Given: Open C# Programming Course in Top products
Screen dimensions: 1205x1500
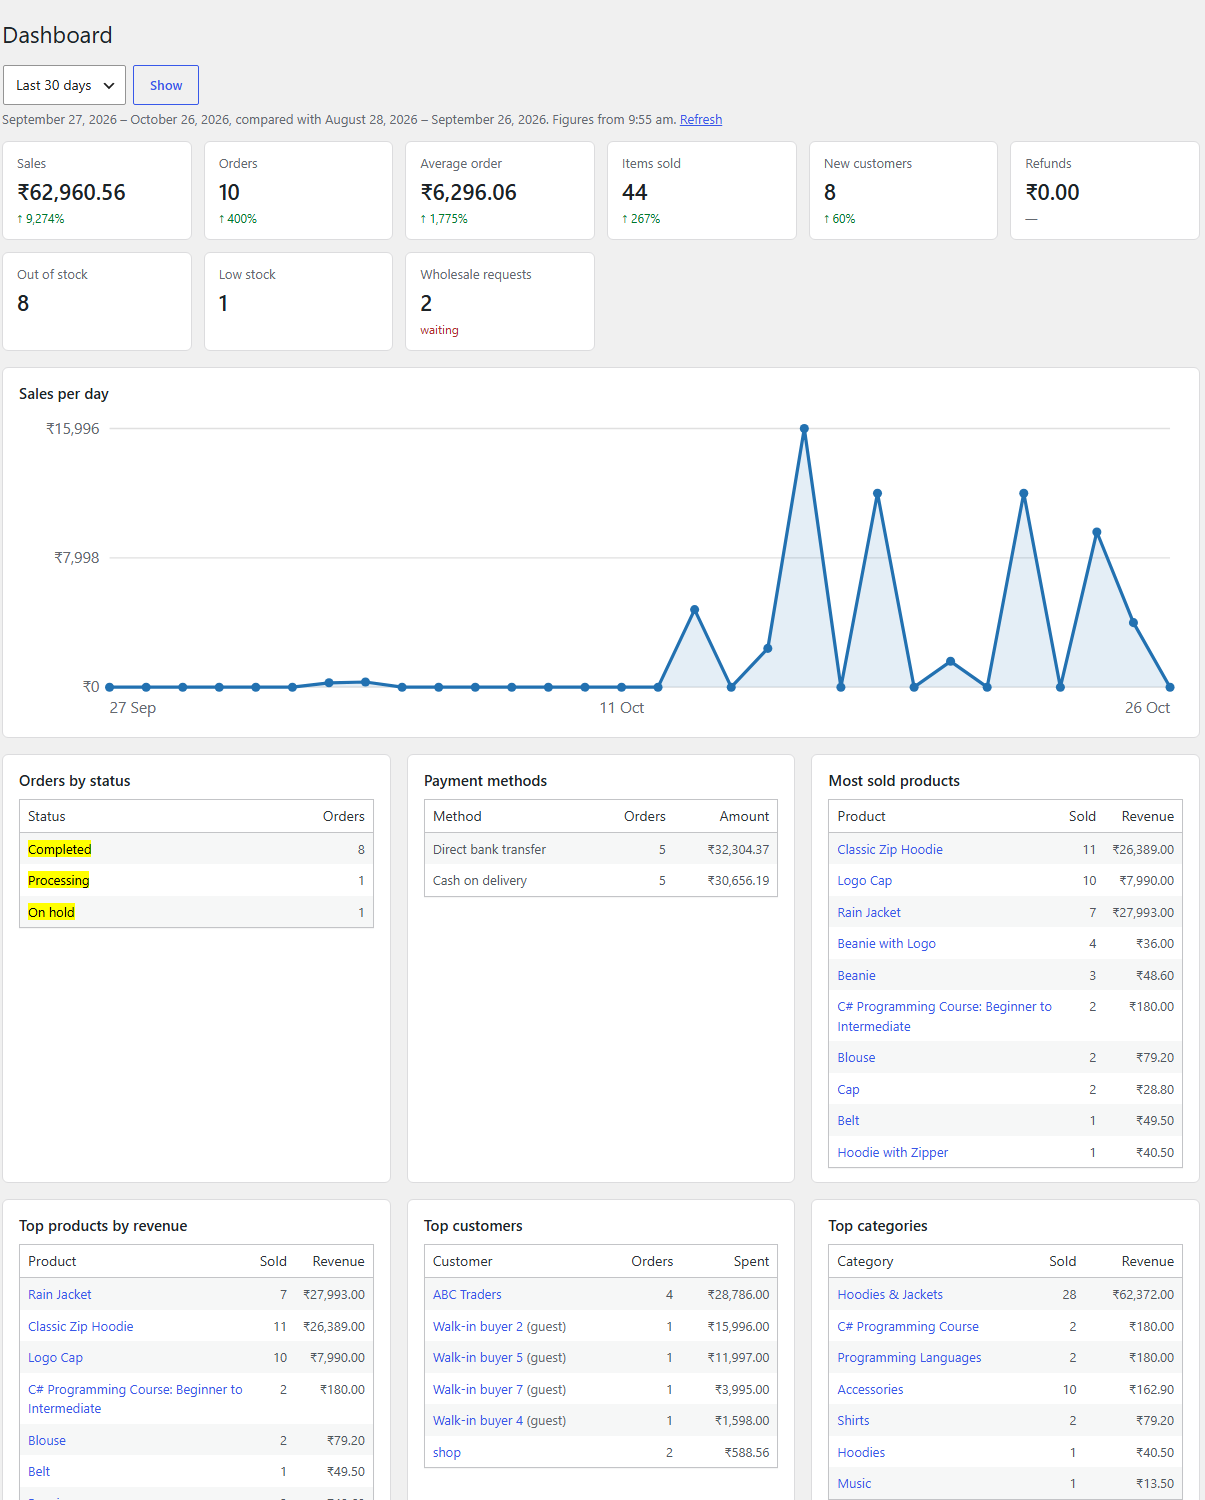Looking at the screenshot, I should (x=135, y=1399).
